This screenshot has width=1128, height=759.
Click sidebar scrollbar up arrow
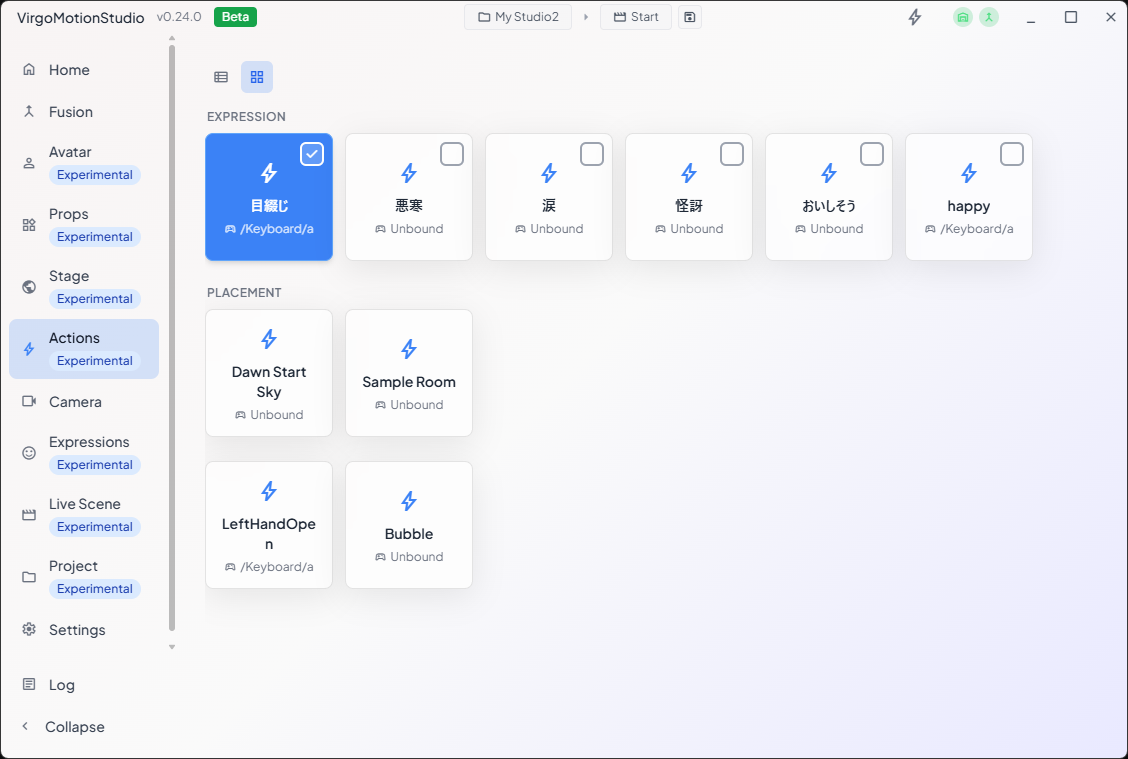[172, 38]
